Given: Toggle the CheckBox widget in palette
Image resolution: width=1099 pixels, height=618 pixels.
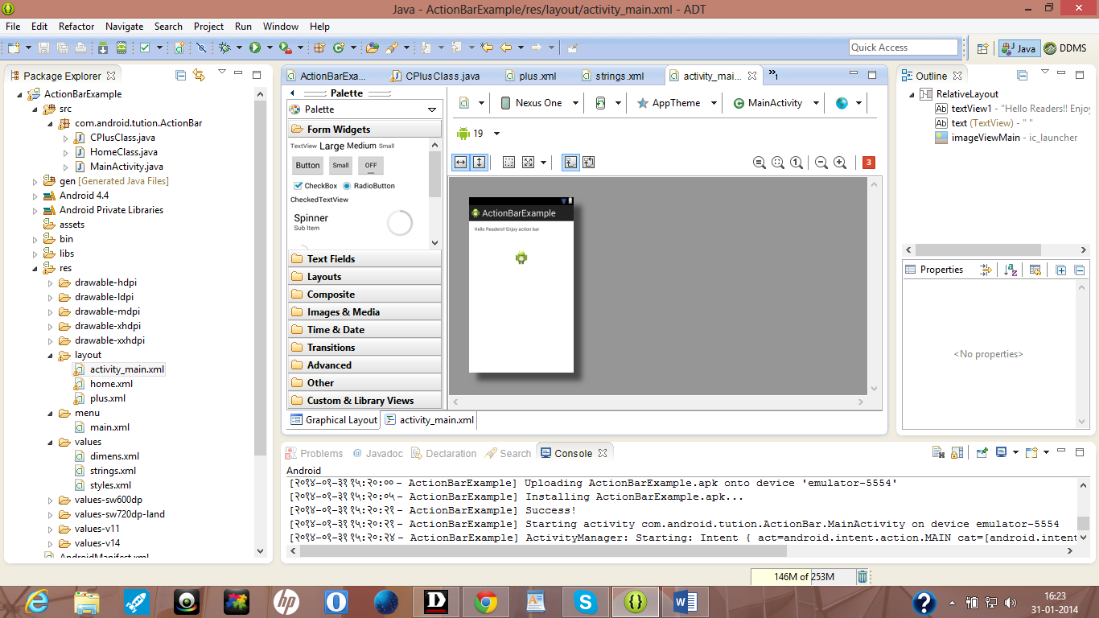Looking at the screenshot, I should point(315,186).
